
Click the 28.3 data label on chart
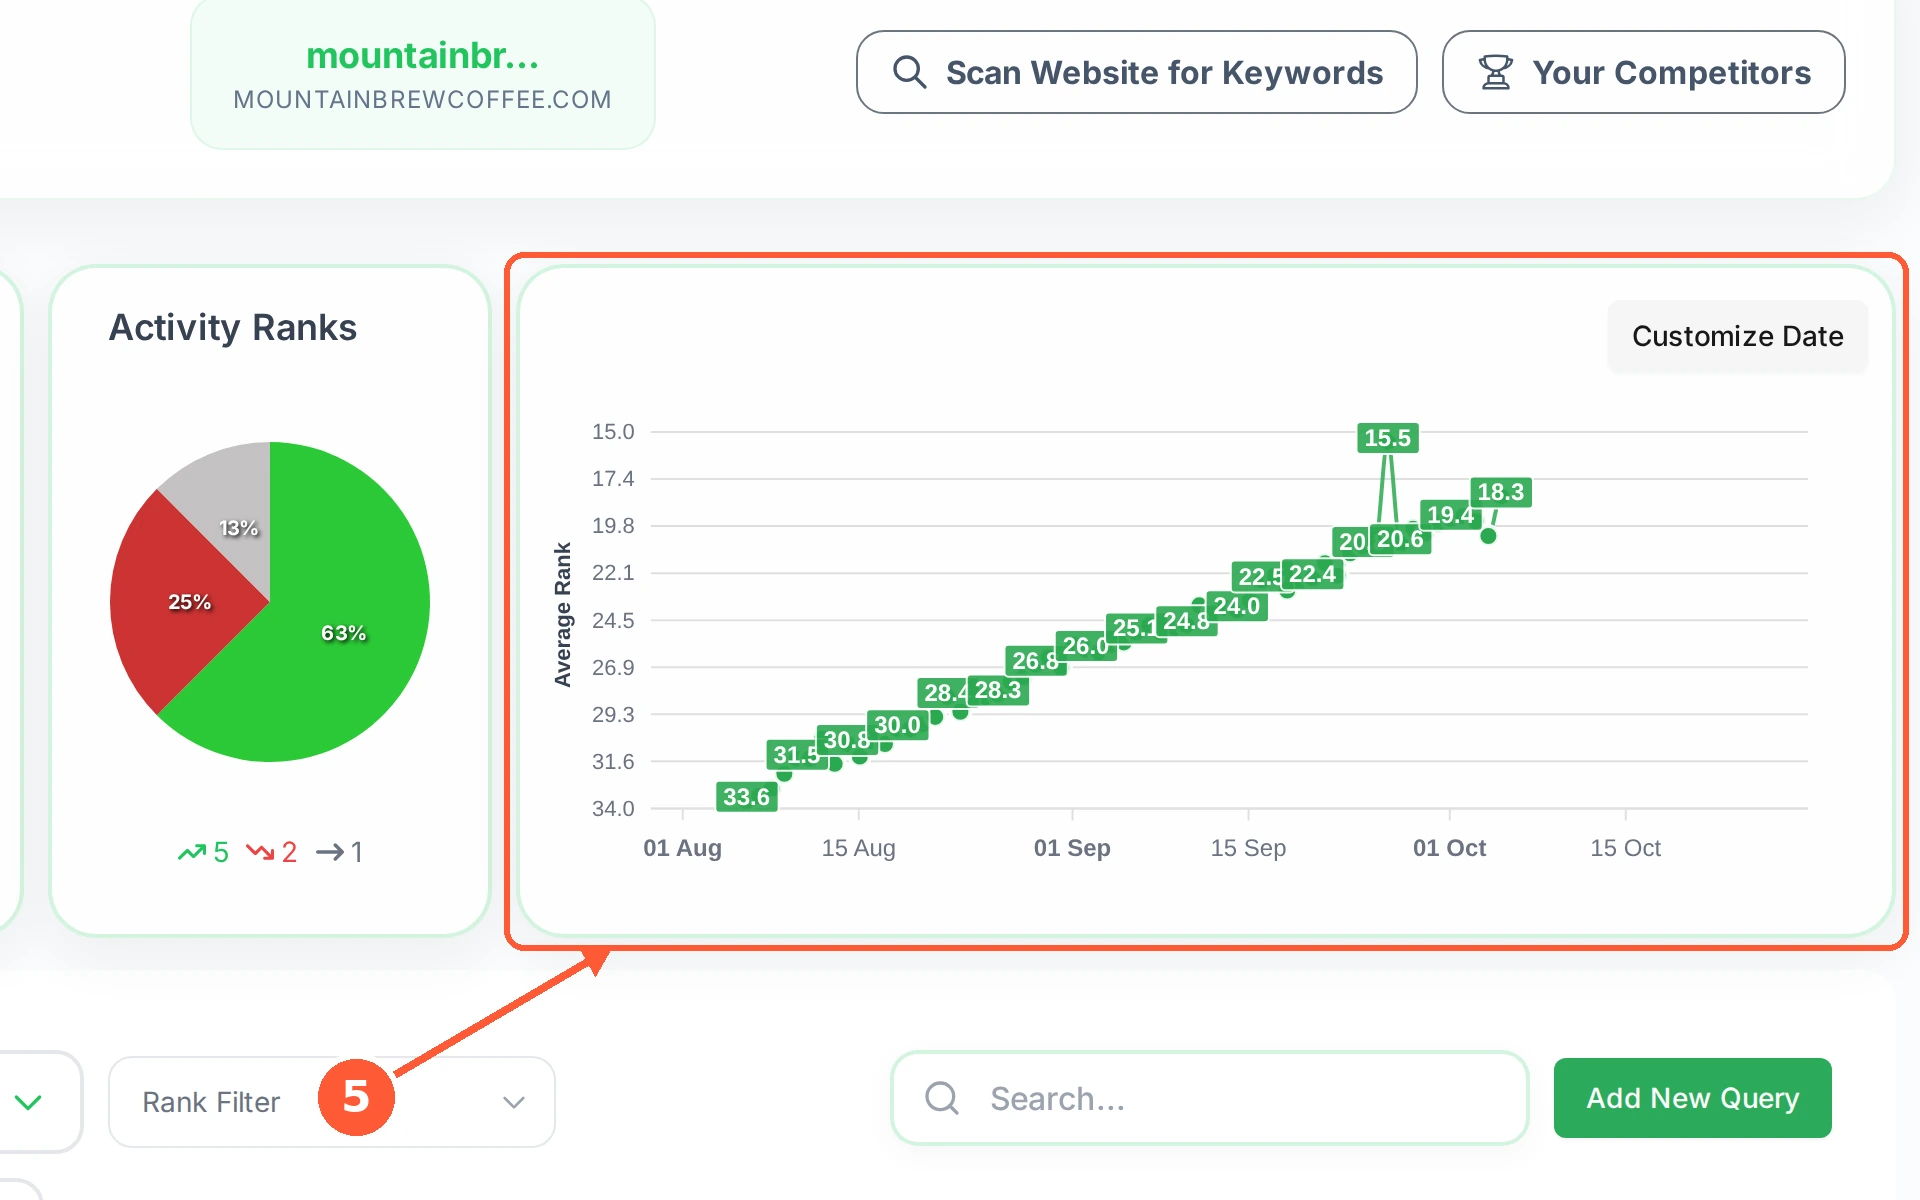tap(998, 690)
